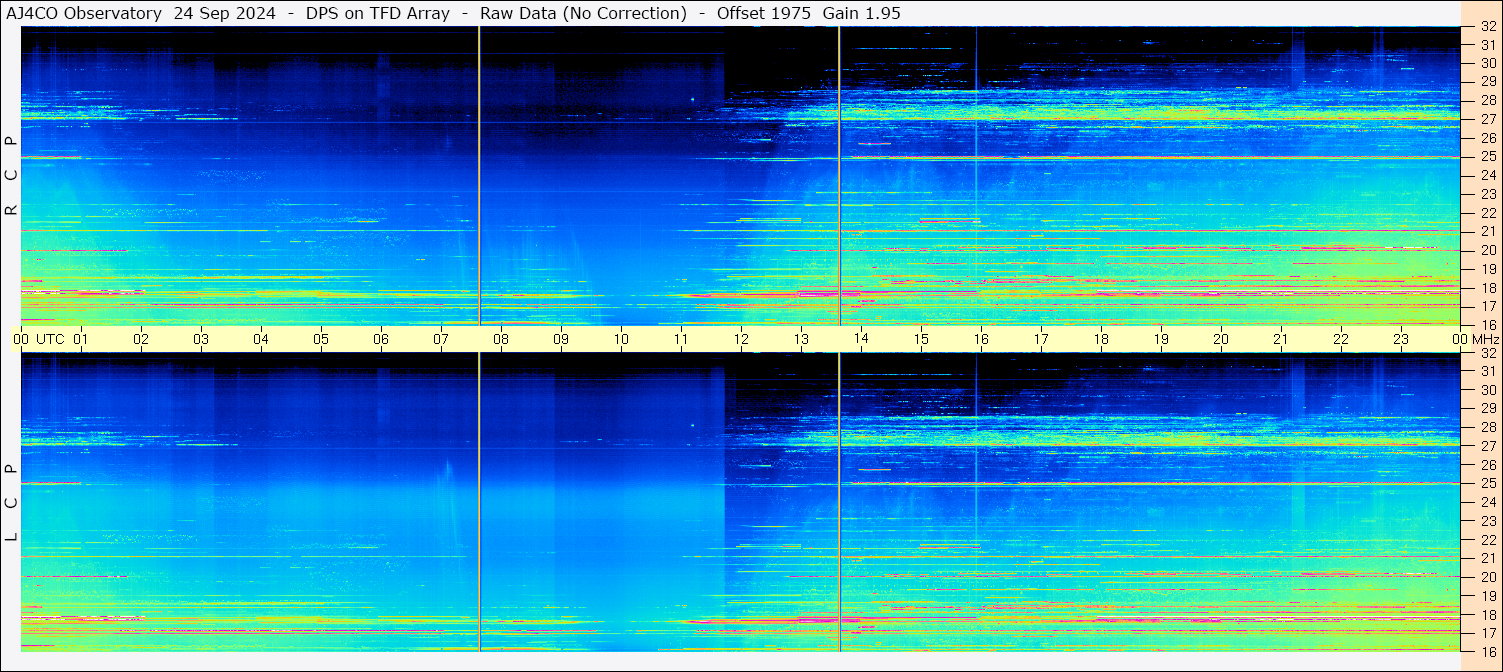Image resolution: width=1503 pixels, height=672 pixels.
Task: Click the 16 MHz tick on upper RCP scale
Action: click(1487, 325)
